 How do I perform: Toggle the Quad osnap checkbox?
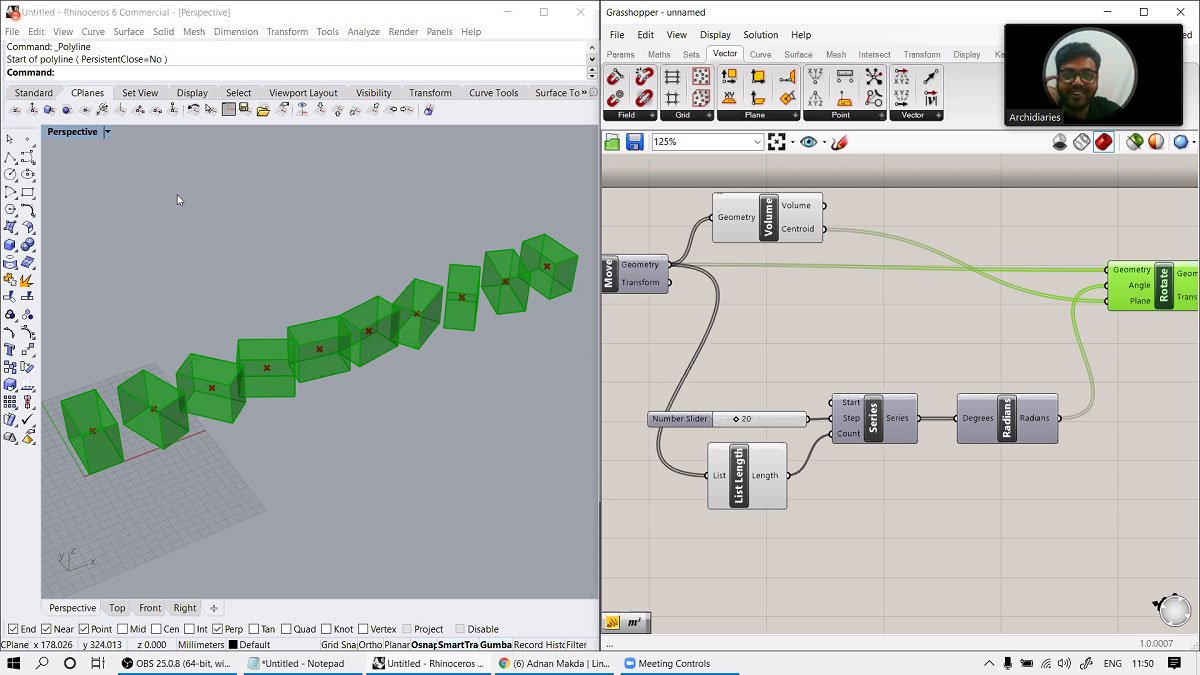tap(286, 629)
